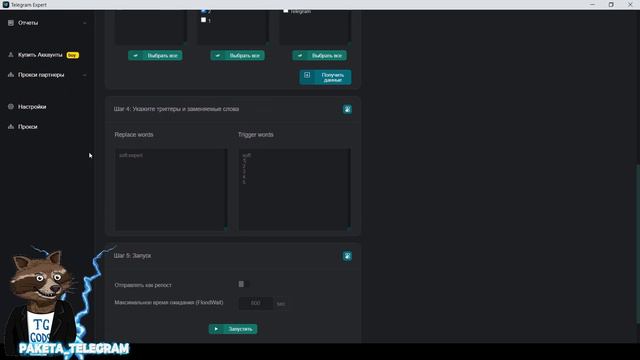Screen dimensions: 640x360
Task: Close the Telegram Expert window
Action: click(x=630, y=4)
